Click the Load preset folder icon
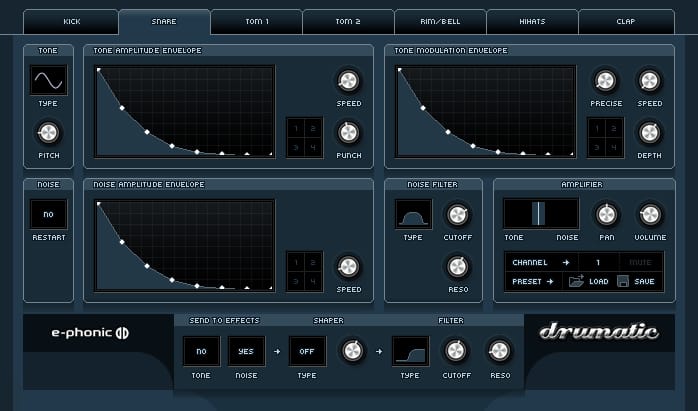The image size is (698, 411). (577, 282)
